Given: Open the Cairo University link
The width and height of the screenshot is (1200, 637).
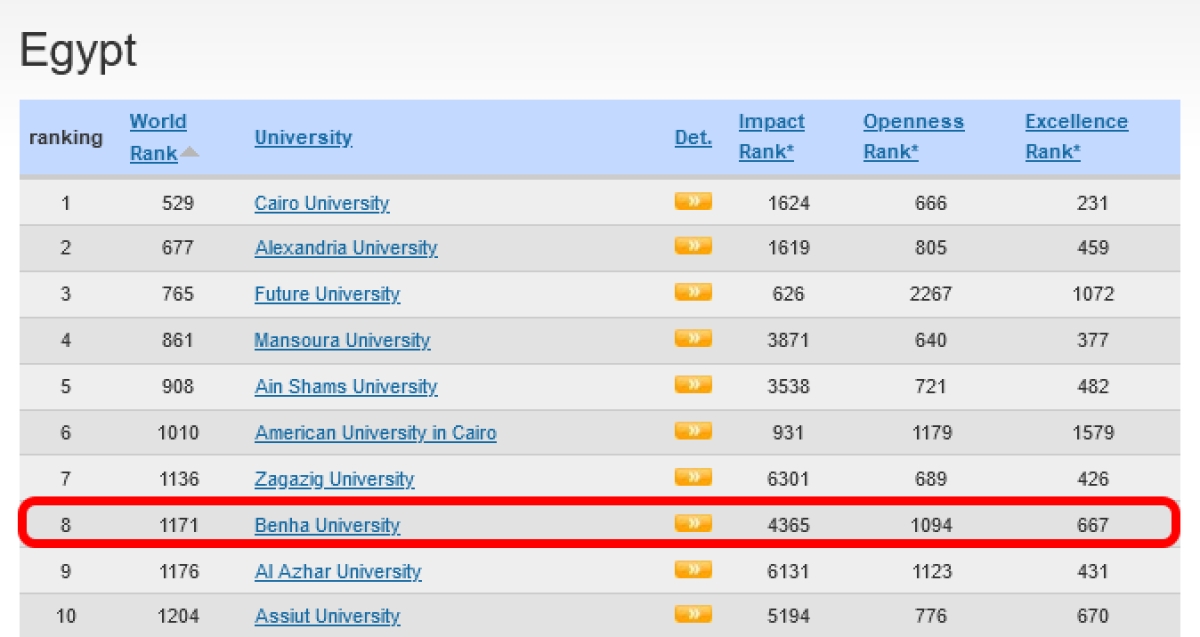Looking at the screenshot, I should 322,203.
